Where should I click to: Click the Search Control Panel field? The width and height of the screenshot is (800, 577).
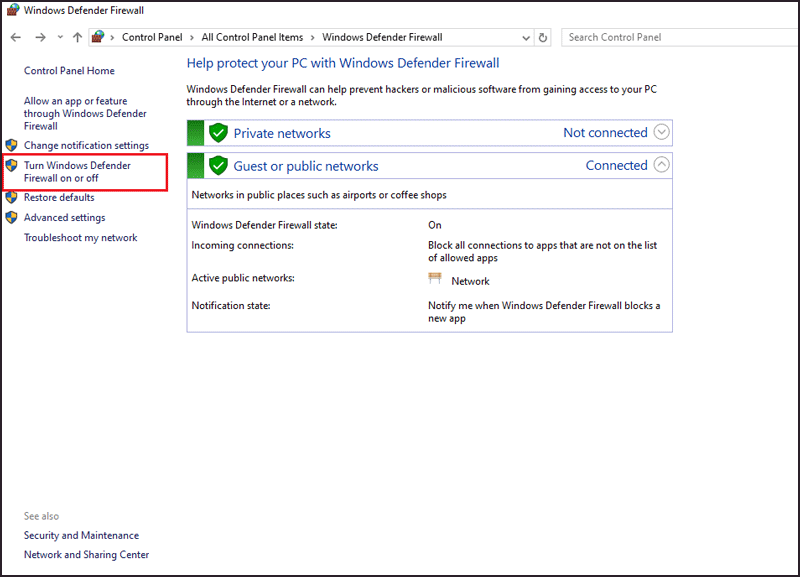click(x=680, y=37)
